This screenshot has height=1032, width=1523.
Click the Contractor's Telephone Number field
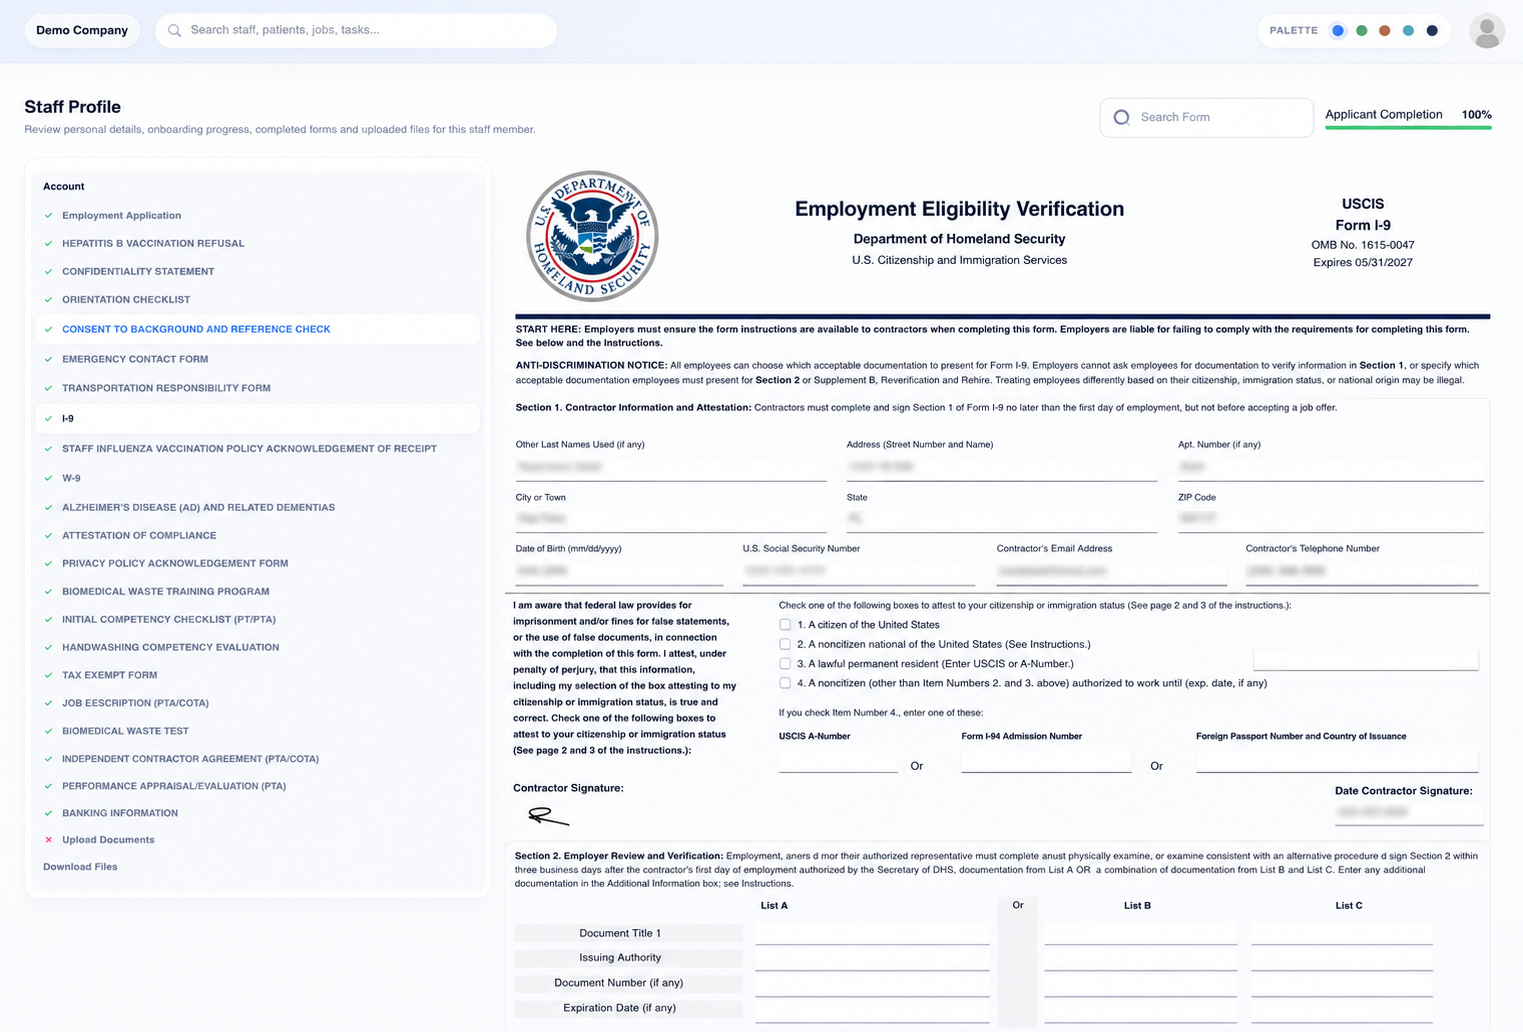point(1361,571)
